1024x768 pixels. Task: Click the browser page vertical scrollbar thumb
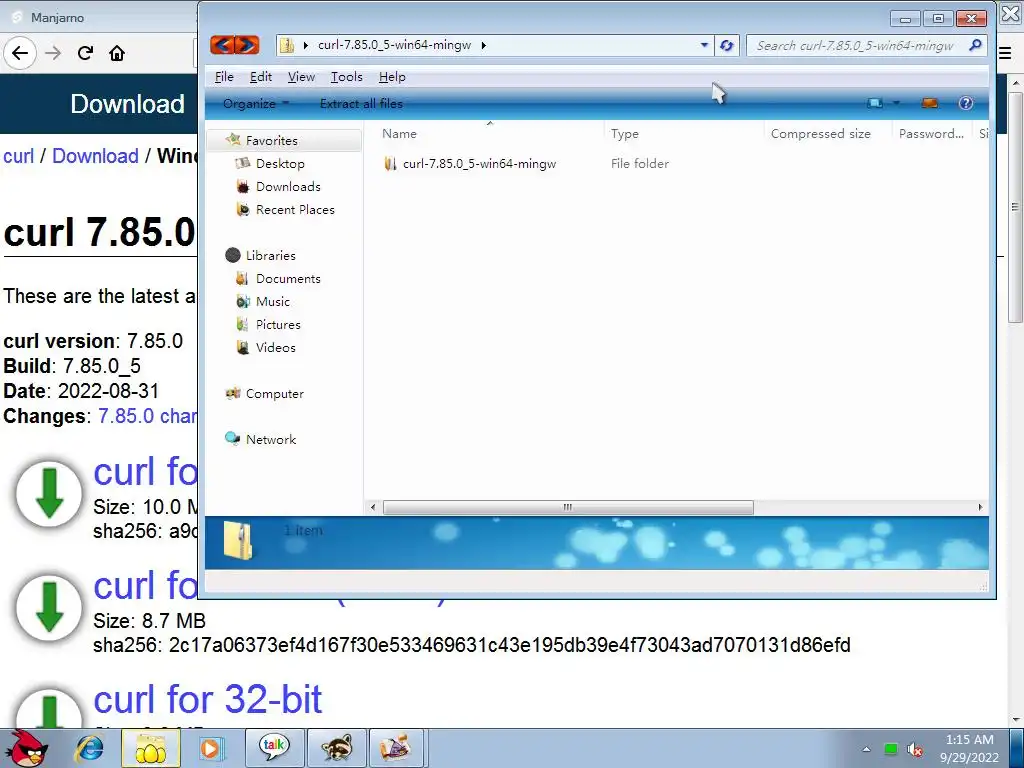pos(1015,207)
